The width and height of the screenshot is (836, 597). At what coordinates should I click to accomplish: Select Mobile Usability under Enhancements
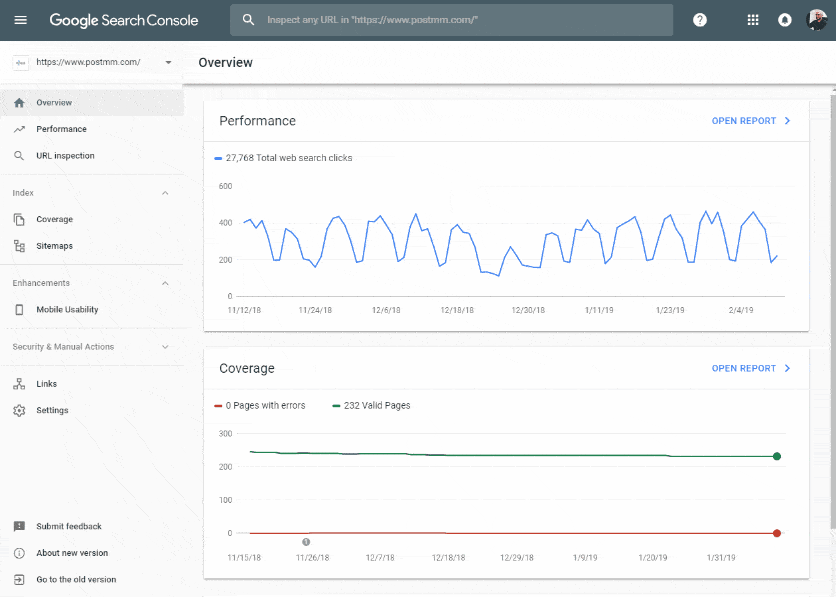(x=20, y=310)
